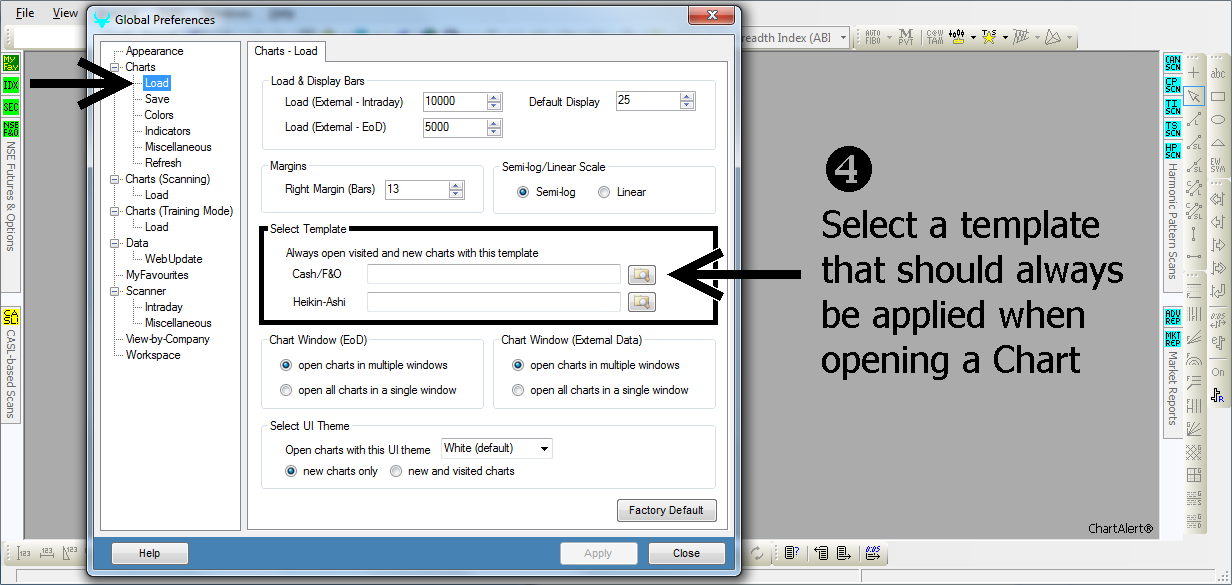1232x585 pixels.
Task: Open the TS SCN scan icon
Action: [1173, 129]
